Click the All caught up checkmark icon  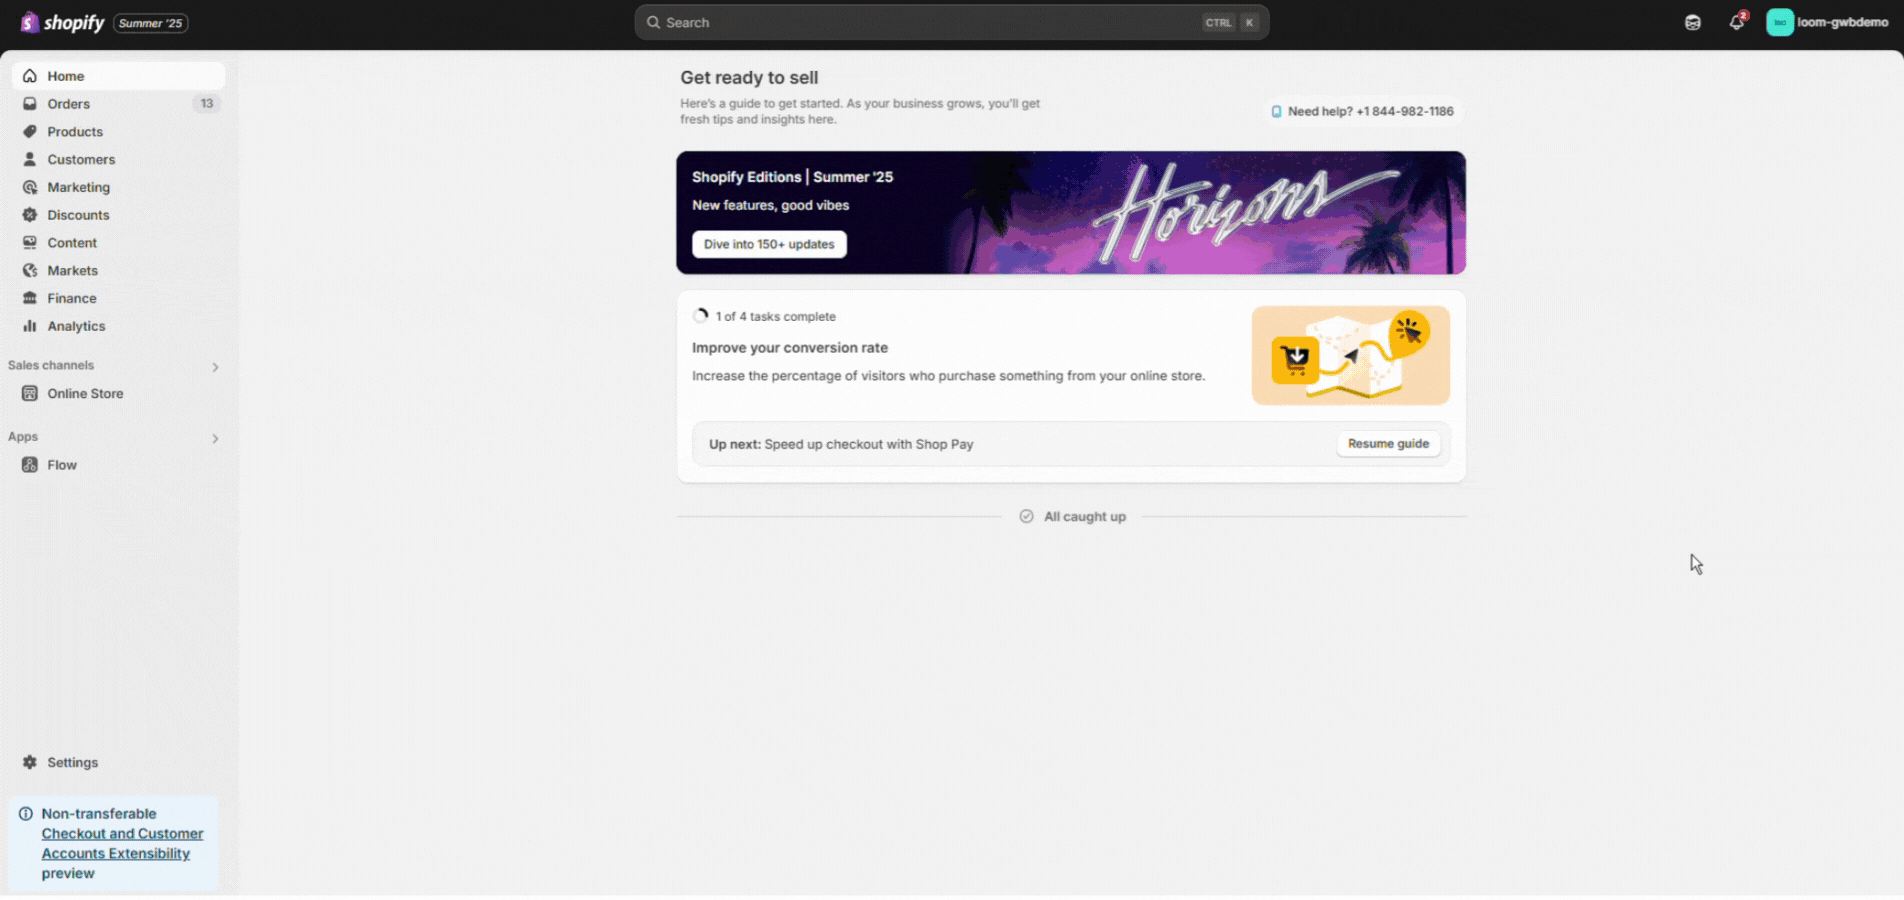(1026, 516)
